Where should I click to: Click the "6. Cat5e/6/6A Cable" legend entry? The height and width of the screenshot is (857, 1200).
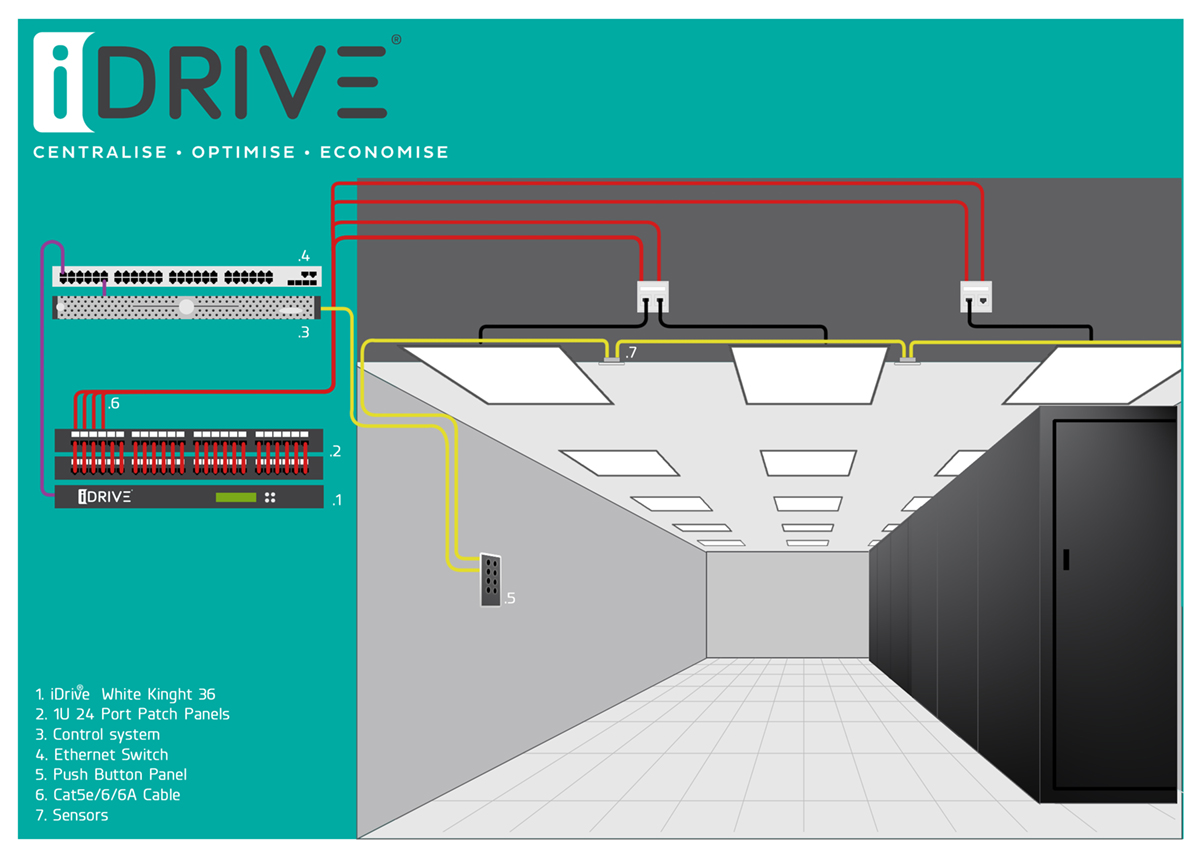(107, 795)
